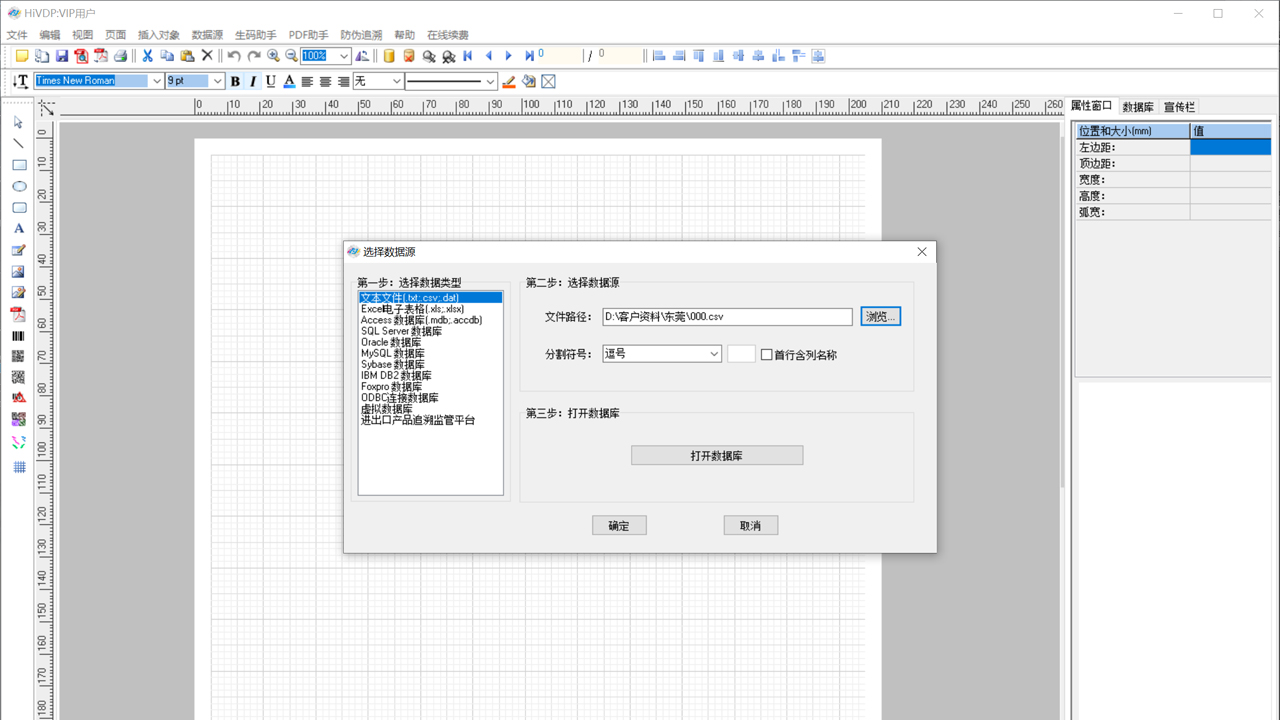1280x720 pixels.
Task: Click the scissors cut icon
Action: (147, 56)
